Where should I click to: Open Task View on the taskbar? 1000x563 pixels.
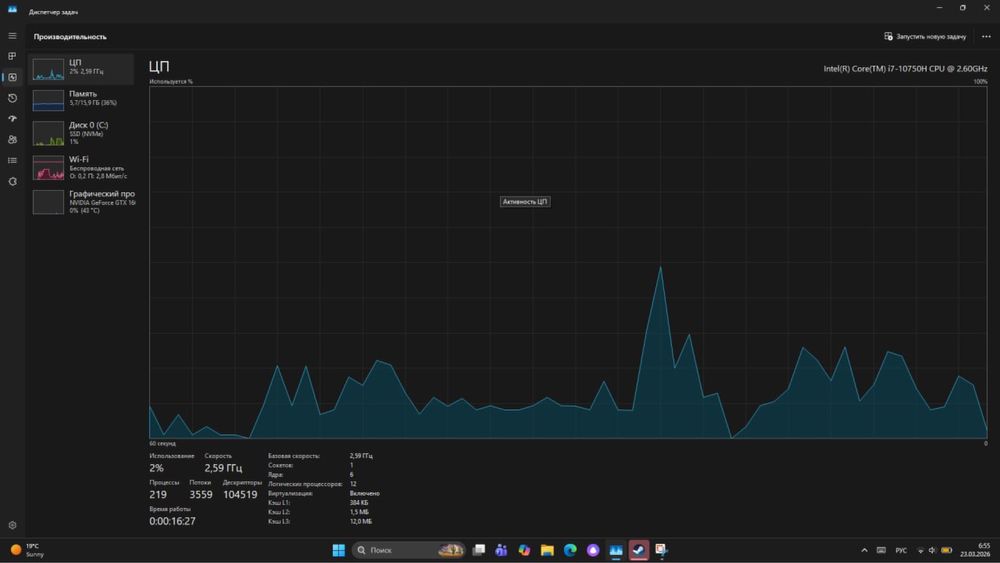(479, 550)
